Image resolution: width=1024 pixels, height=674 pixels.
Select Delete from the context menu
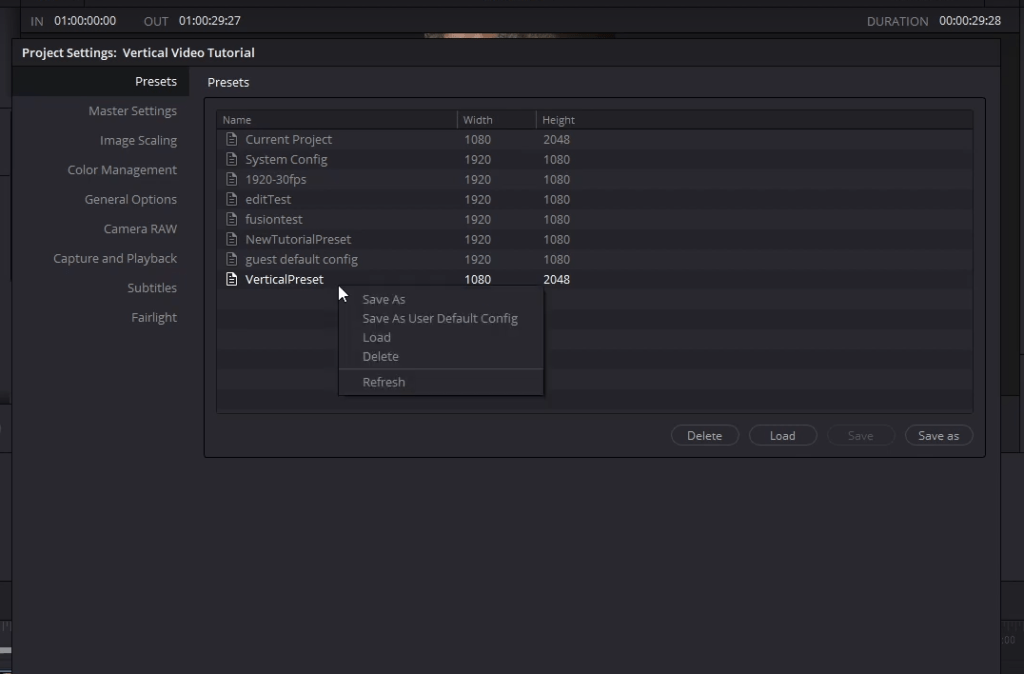pyautogui.click(x=381, y=356)
